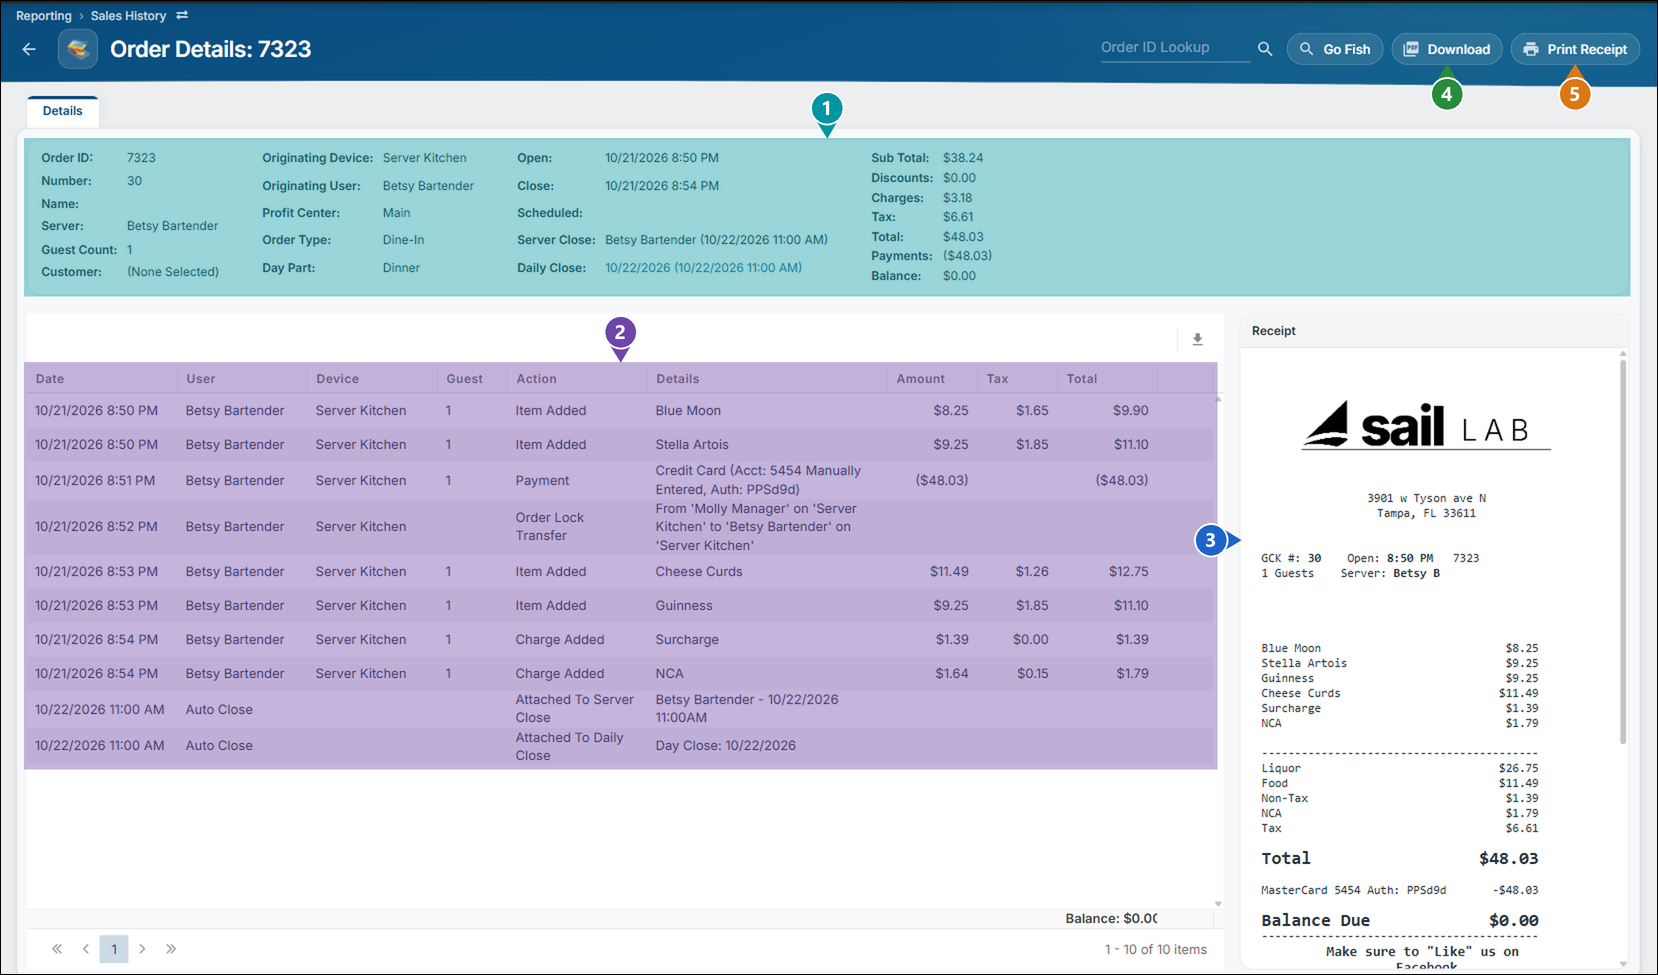Click the swap arrows icon next to Sales History
This screenshot has height=975, width=1658.
tap(182, 16)
